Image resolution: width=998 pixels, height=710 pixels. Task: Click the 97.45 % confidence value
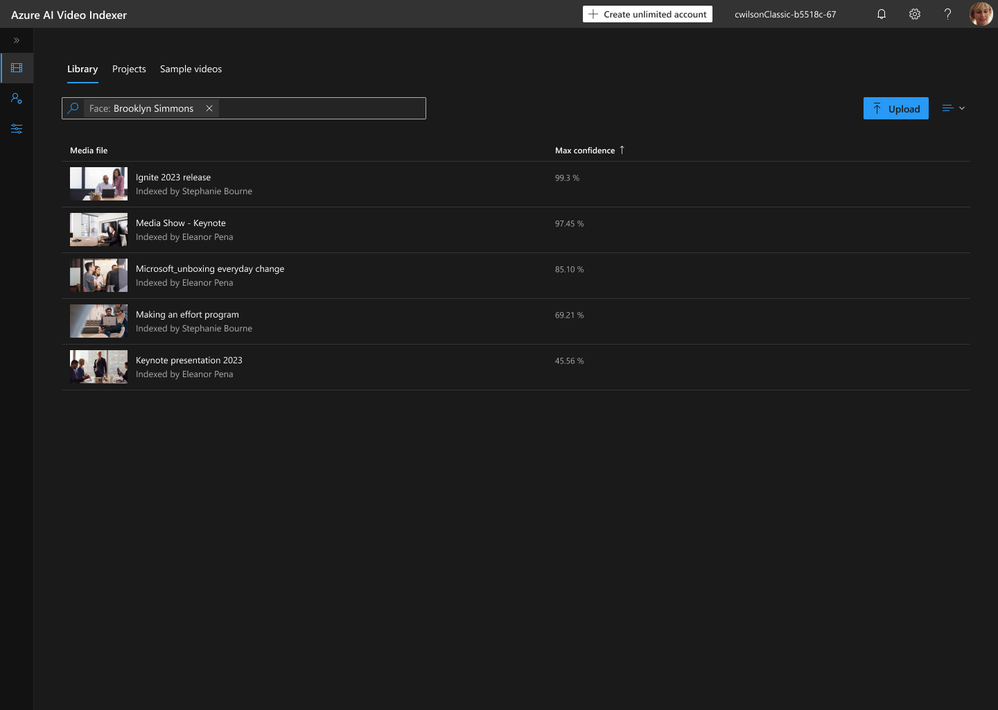[x=569, y=223]
